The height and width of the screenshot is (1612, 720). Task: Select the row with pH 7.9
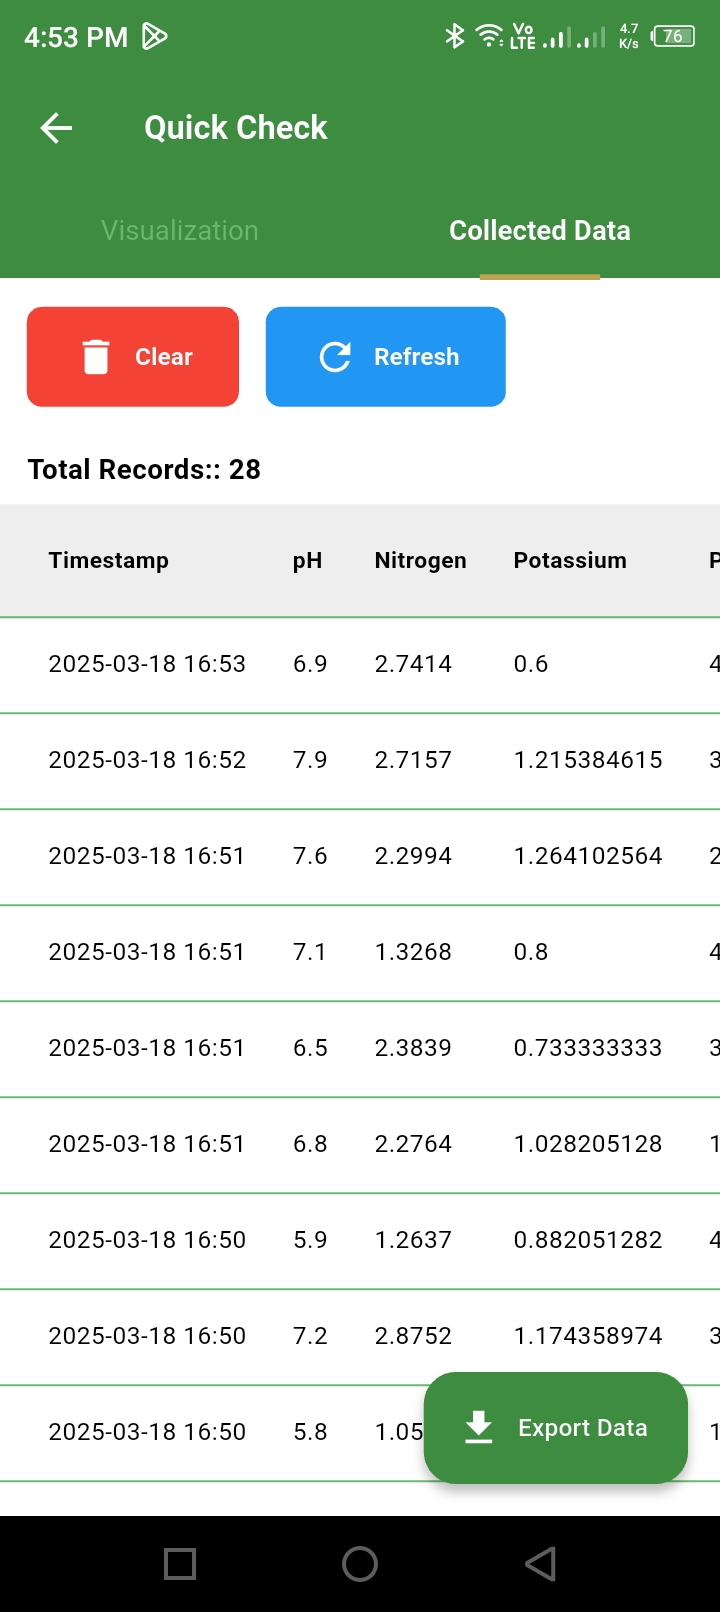tap(310, 760)
